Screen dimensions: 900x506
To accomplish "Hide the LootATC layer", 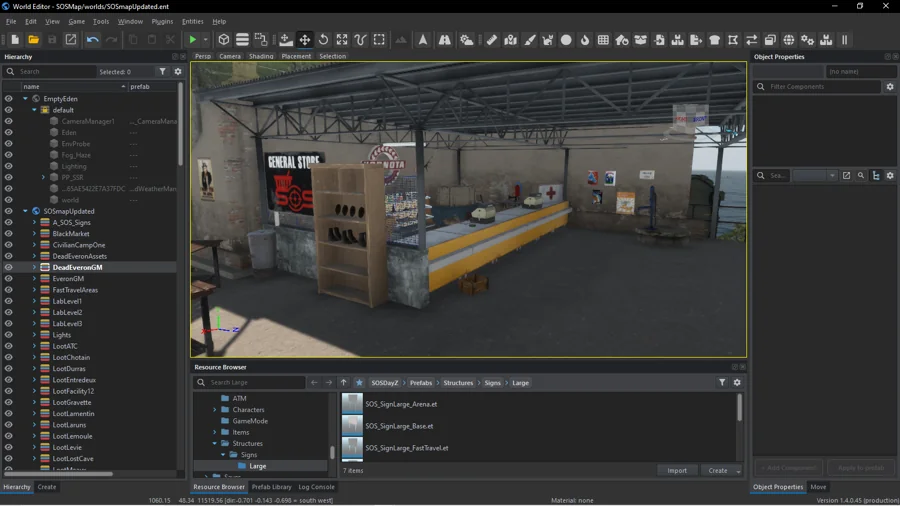I will (9, 346).
